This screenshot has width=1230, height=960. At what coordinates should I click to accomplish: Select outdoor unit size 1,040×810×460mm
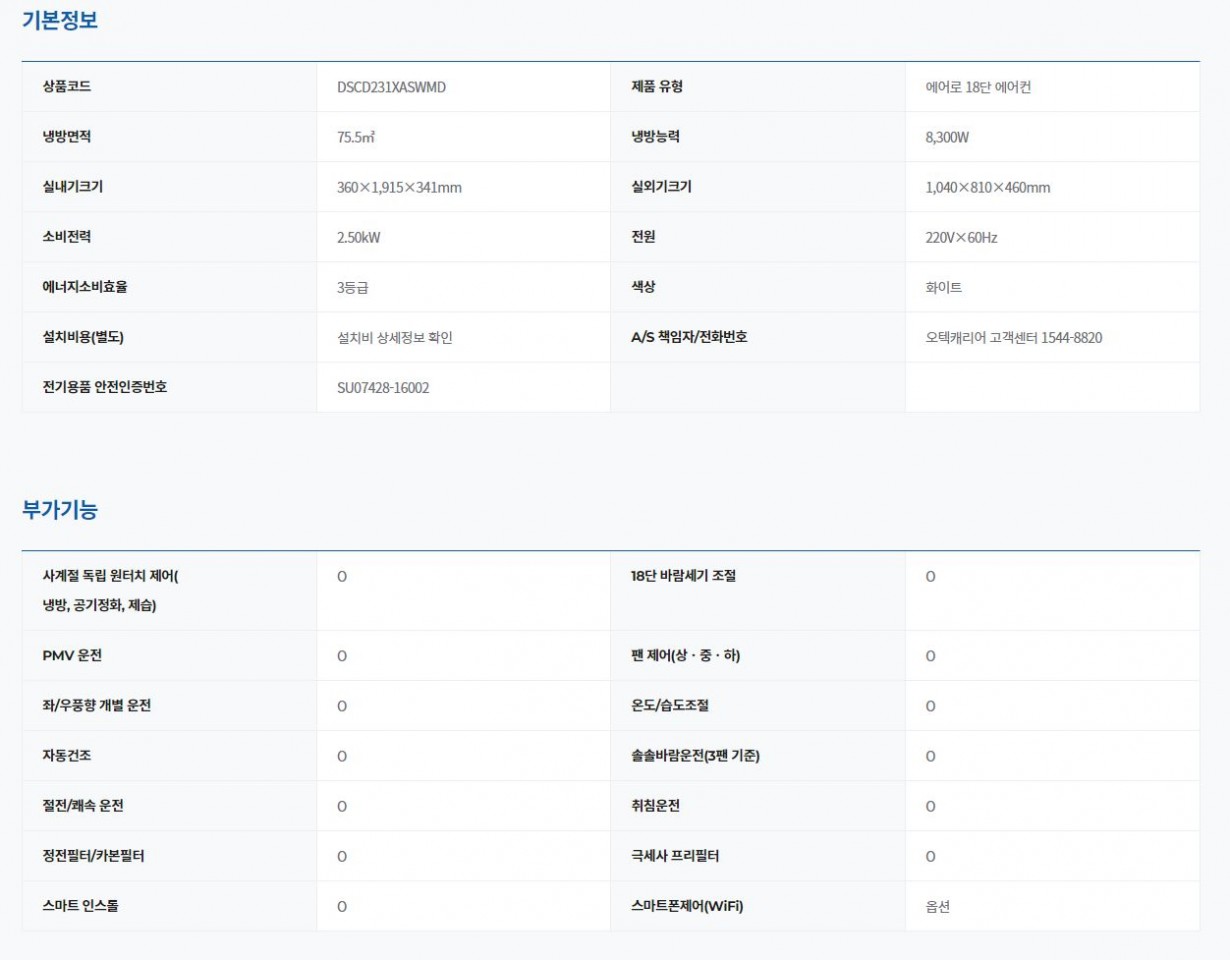pyautogui.click(x=988, y=187)
